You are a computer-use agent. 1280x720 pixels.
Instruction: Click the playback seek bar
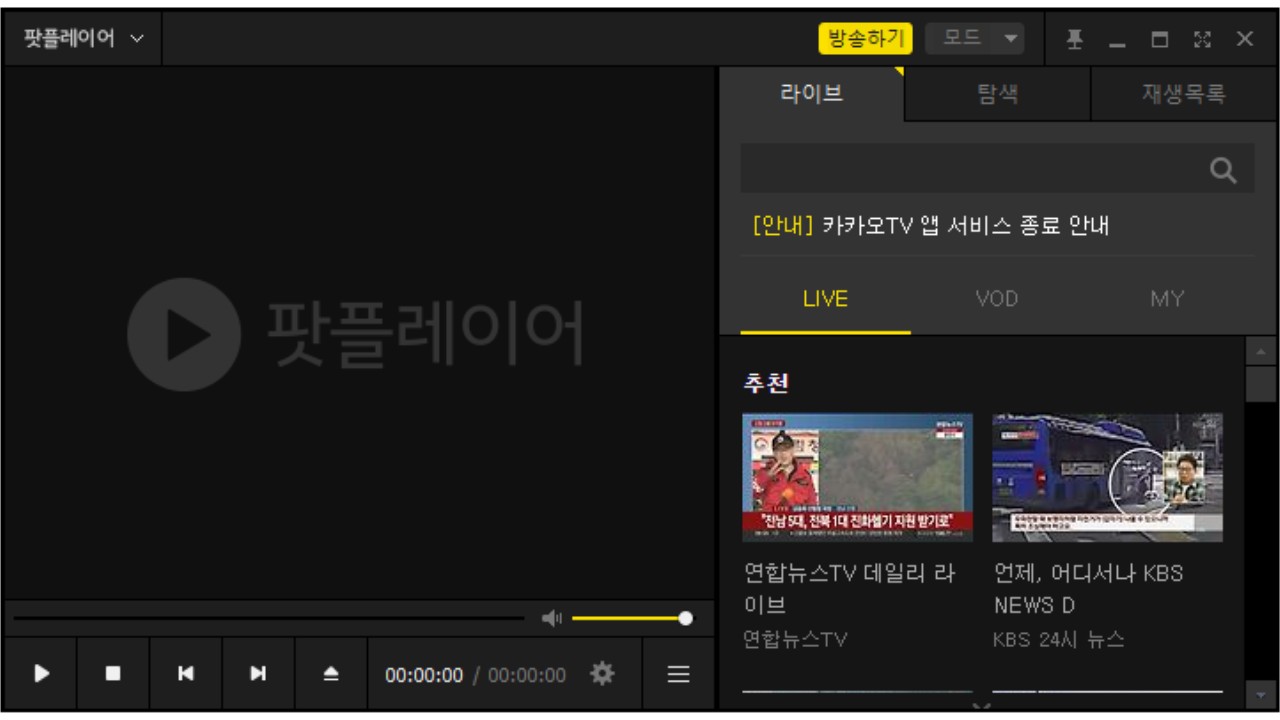[x=269, y=619]
